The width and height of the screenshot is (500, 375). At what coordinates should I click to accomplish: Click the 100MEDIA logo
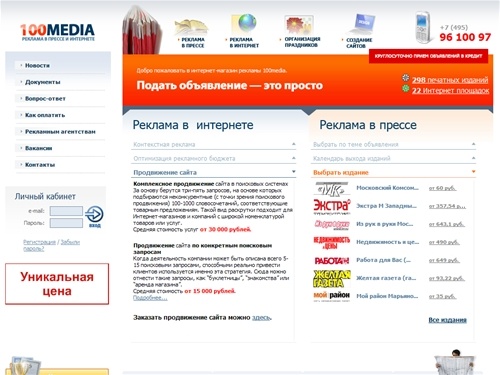(x=57, y=32)
